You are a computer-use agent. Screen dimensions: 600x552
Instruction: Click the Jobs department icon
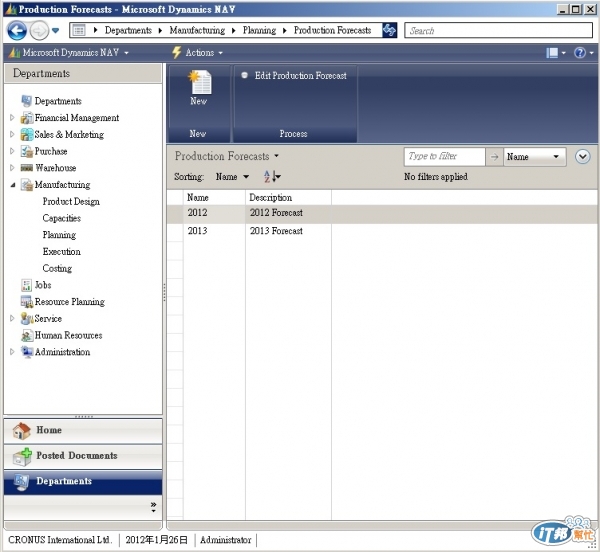pyautogui.click(x=26, y=285)
